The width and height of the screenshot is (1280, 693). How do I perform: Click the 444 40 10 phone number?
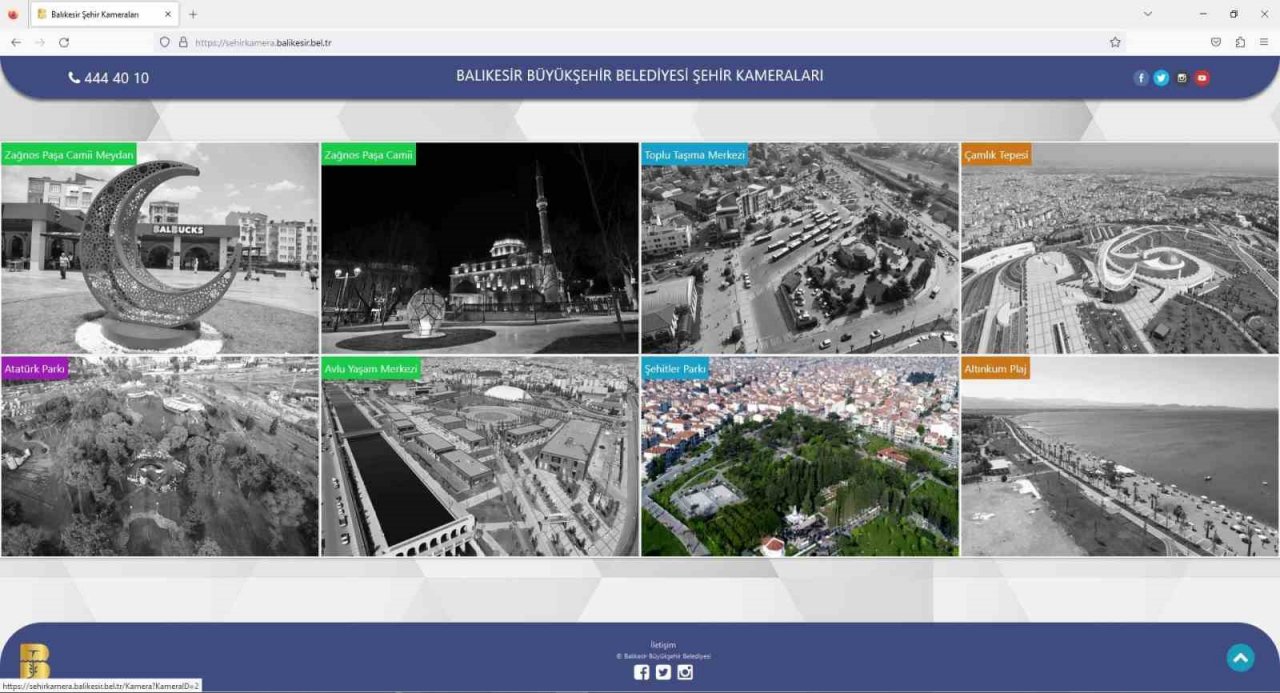(108, 77)
